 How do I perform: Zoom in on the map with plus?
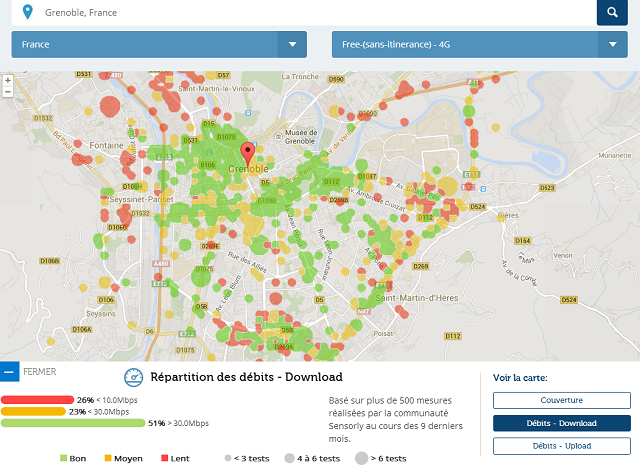[8, 79]
